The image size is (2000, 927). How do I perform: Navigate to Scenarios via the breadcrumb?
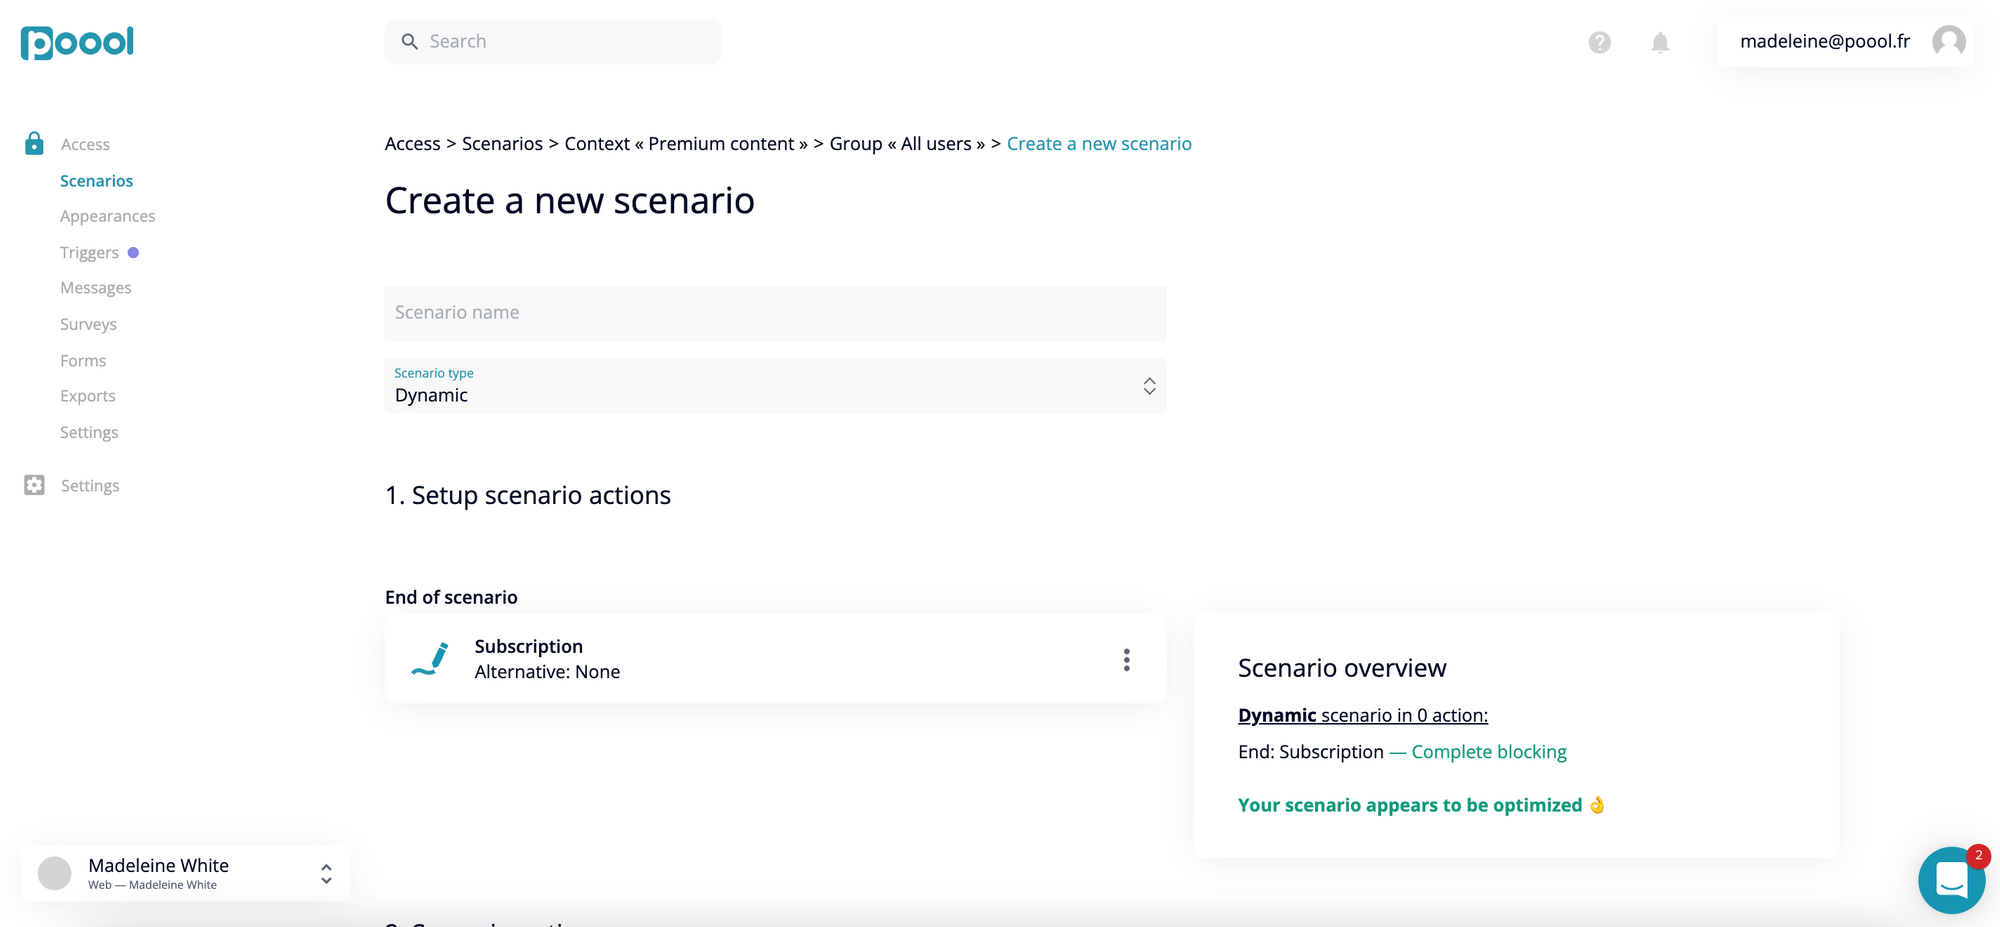pos(502,143)
